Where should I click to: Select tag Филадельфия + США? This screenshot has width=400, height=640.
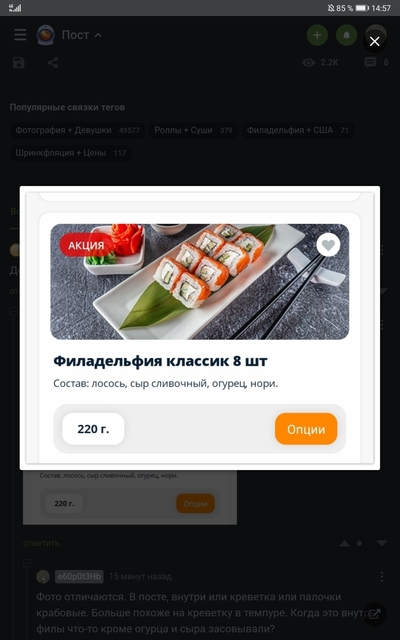[298, 131]
